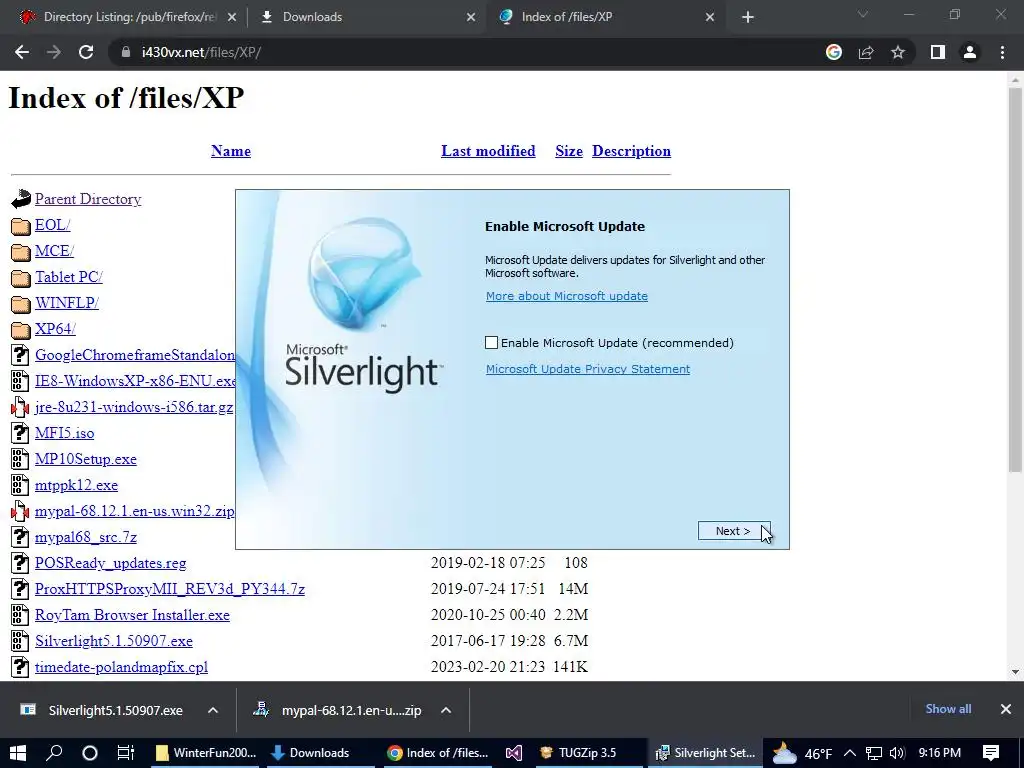
Task: Select the Index of /files/XP tab
Action: click(x=604, y=17)
